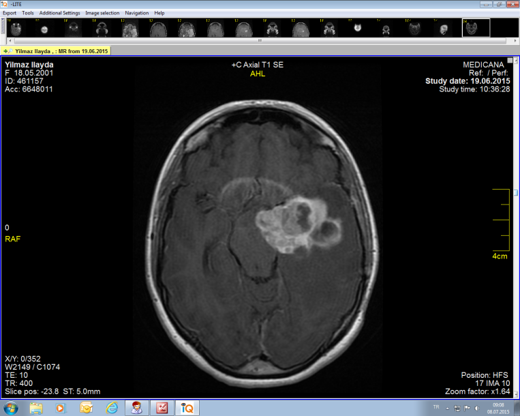This screenshot has width=520, height=416.
Task: Launch Windows Media Player from the taskbar
Action: [x=60, y=408]
